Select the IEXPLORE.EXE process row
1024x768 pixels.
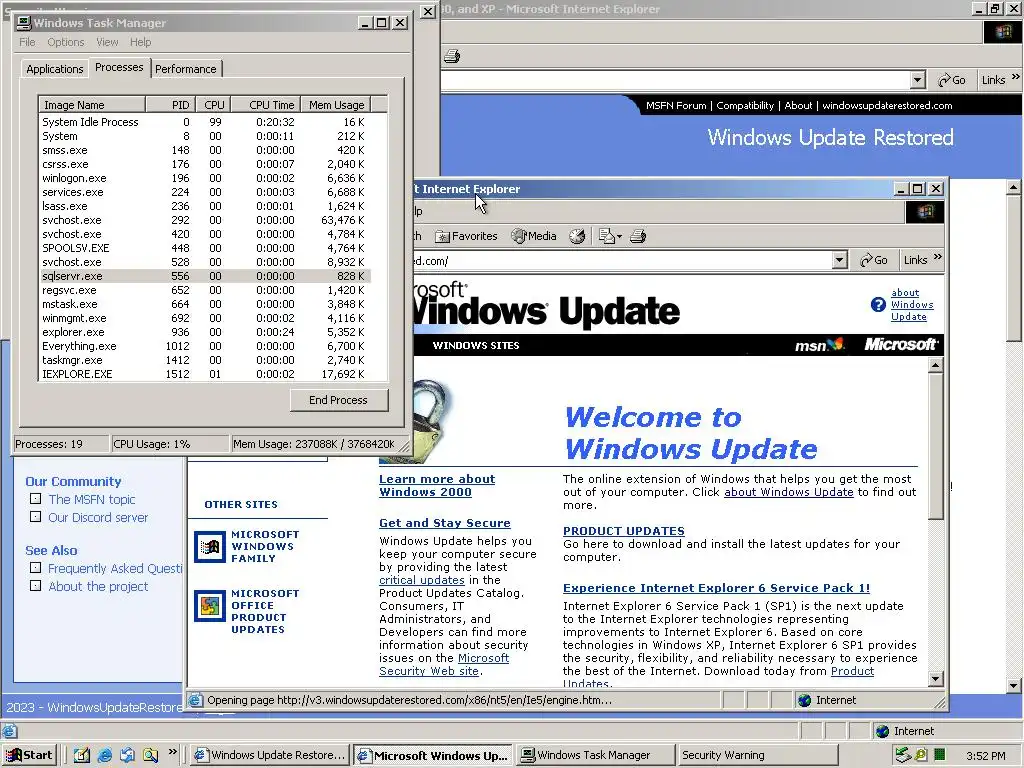coord(206,374)
